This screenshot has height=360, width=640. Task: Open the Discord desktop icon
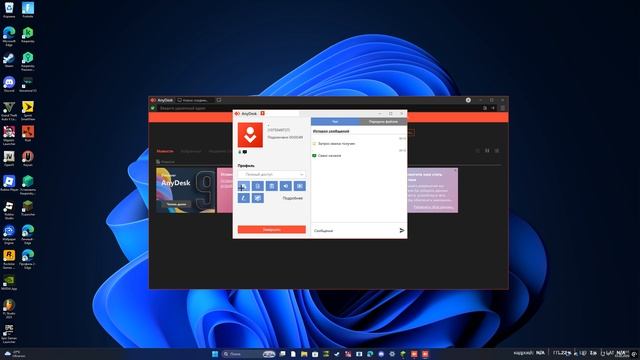pos(9,84)
